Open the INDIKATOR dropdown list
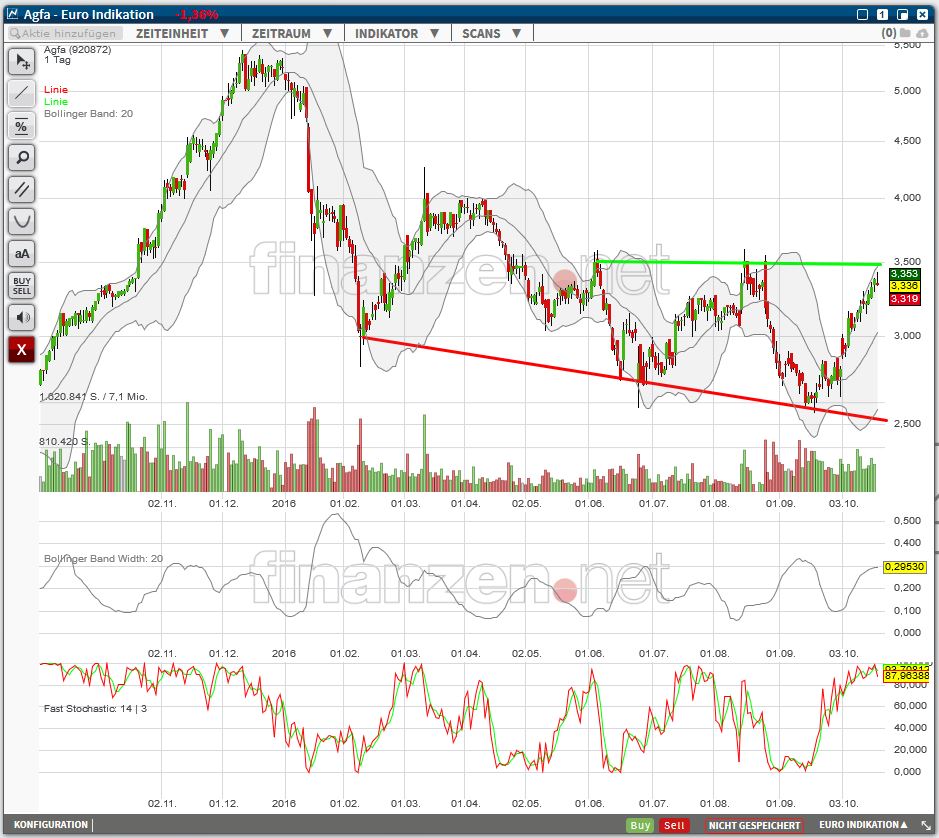 [x=397, y=33]
